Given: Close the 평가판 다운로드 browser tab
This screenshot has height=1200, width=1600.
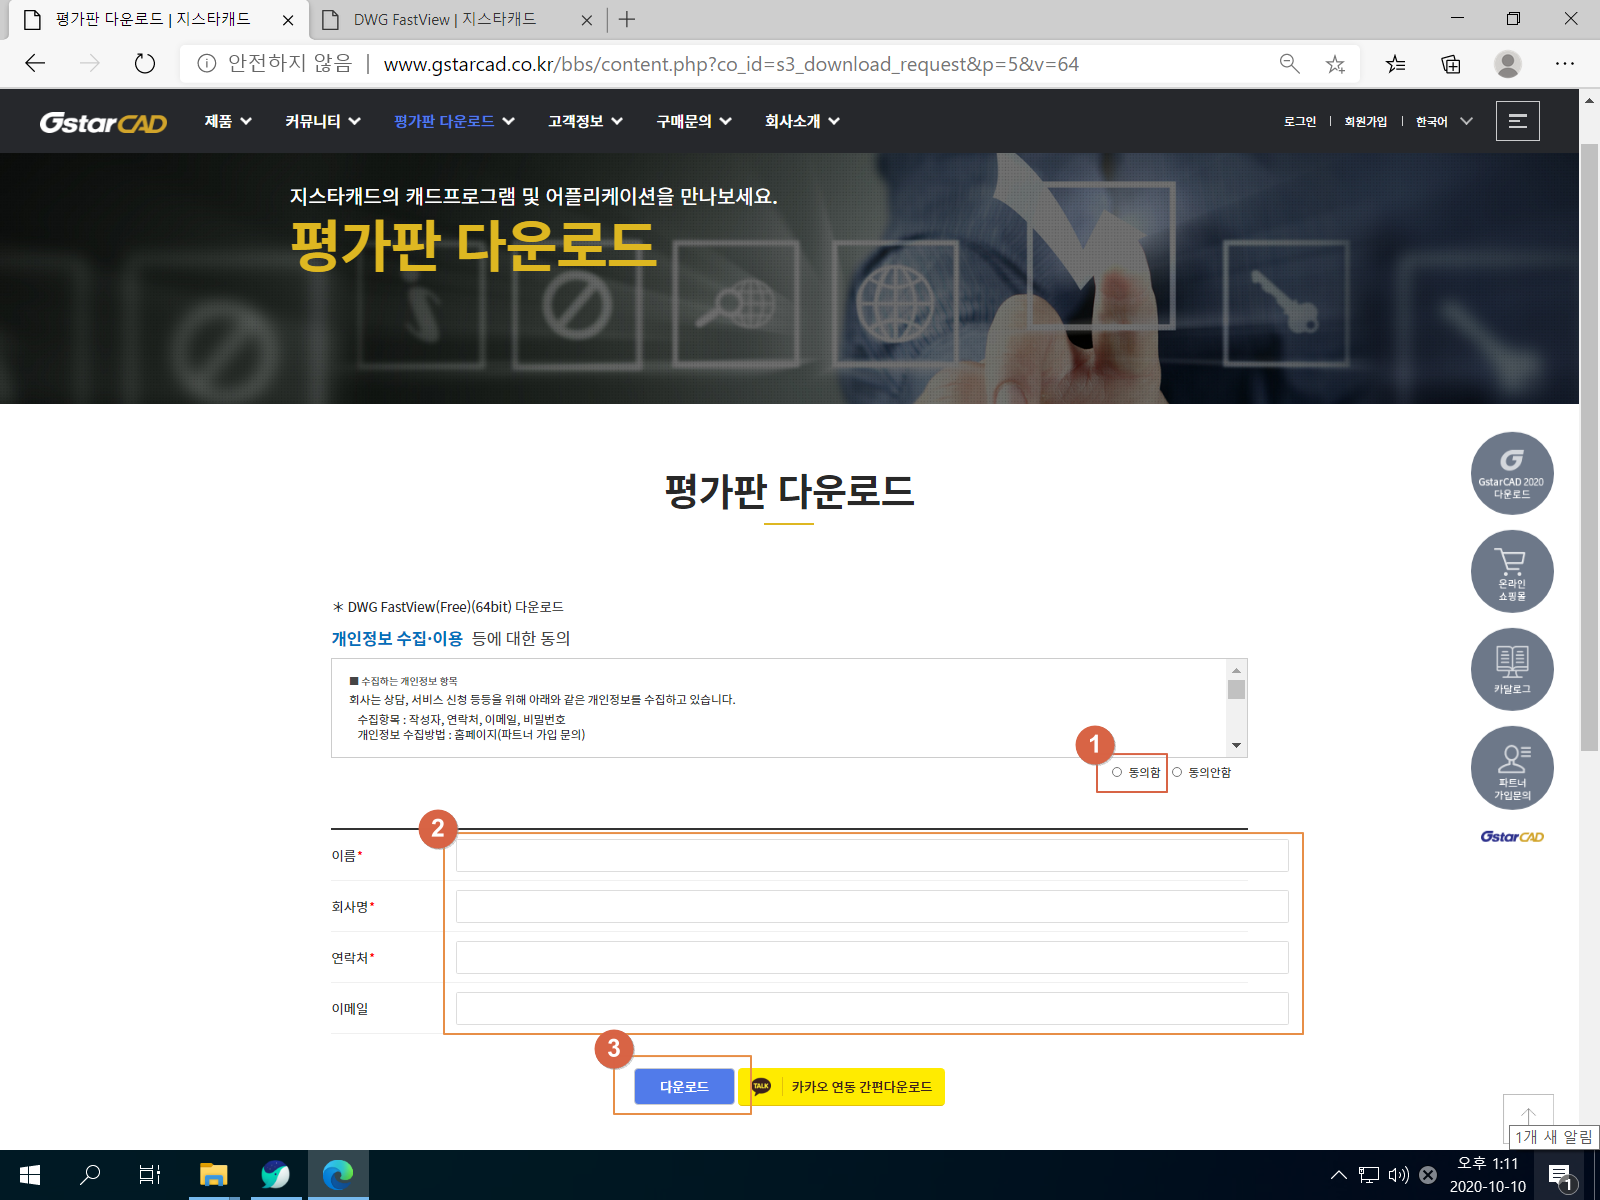Looking at the screenshot, I should pyautogui.click(x=288, y=19).
